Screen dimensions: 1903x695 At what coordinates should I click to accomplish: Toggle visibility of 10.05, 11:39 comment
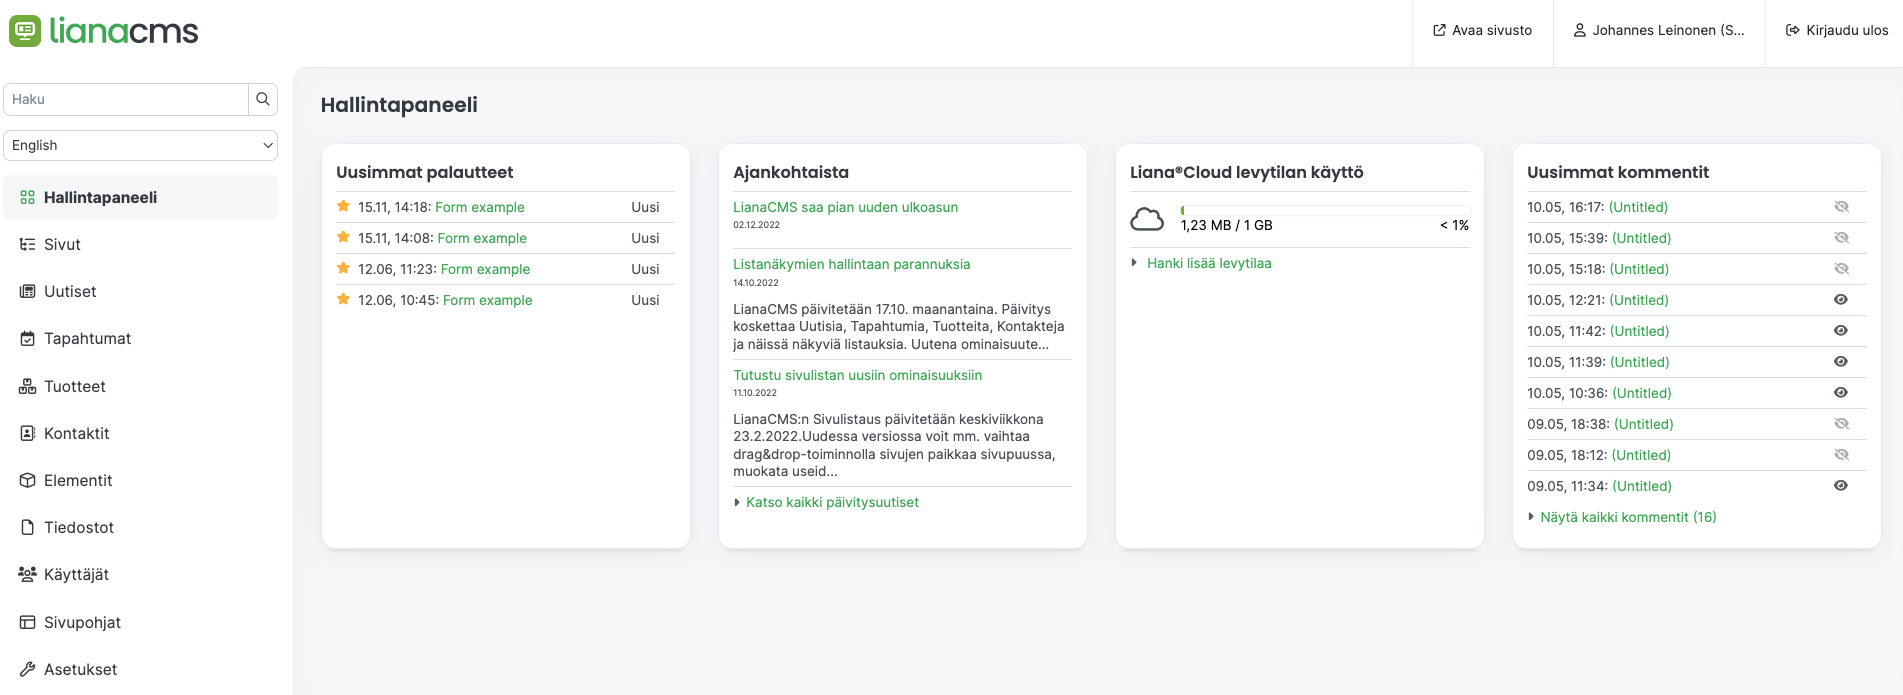[x=1841, y=362]
